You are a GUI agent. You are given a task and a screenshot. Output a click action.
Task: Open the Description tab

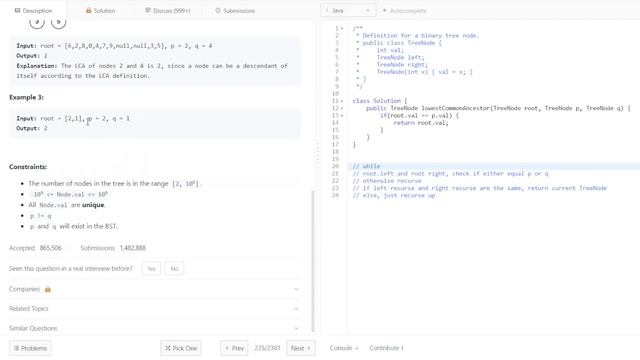click(x=33, y=11)
